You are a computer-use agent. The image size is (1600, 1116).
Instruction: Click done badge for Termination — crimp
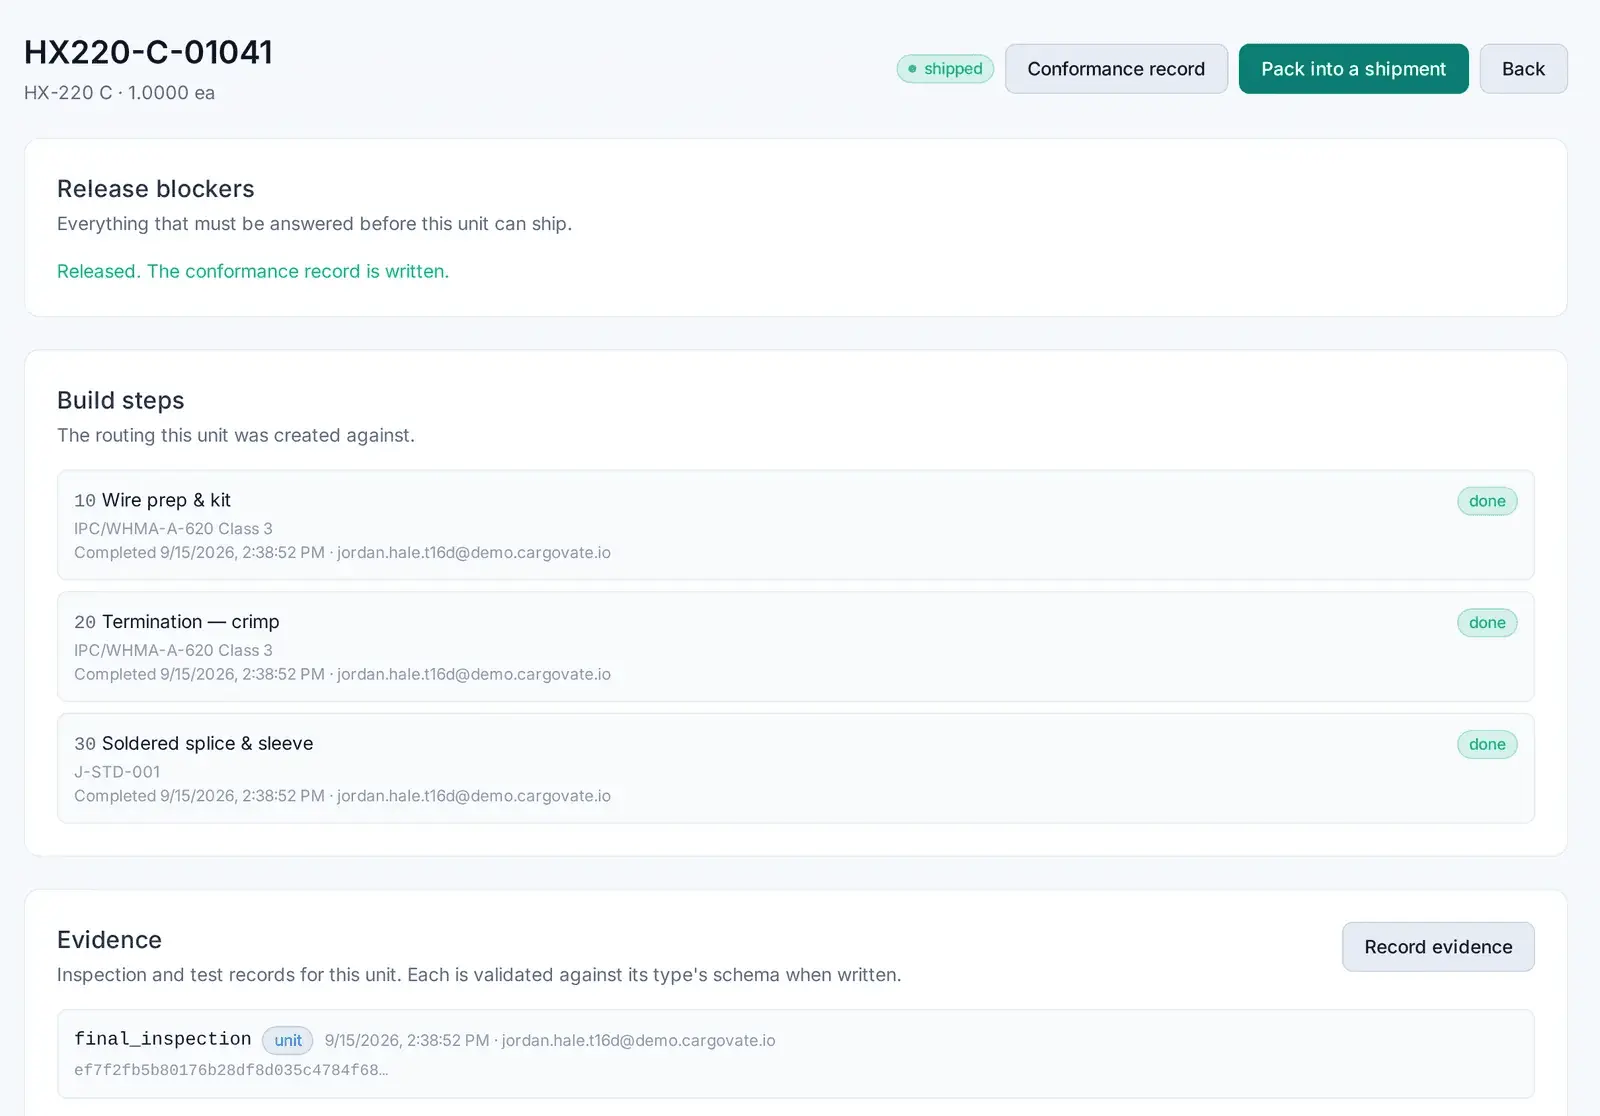tap(1487, 623)
